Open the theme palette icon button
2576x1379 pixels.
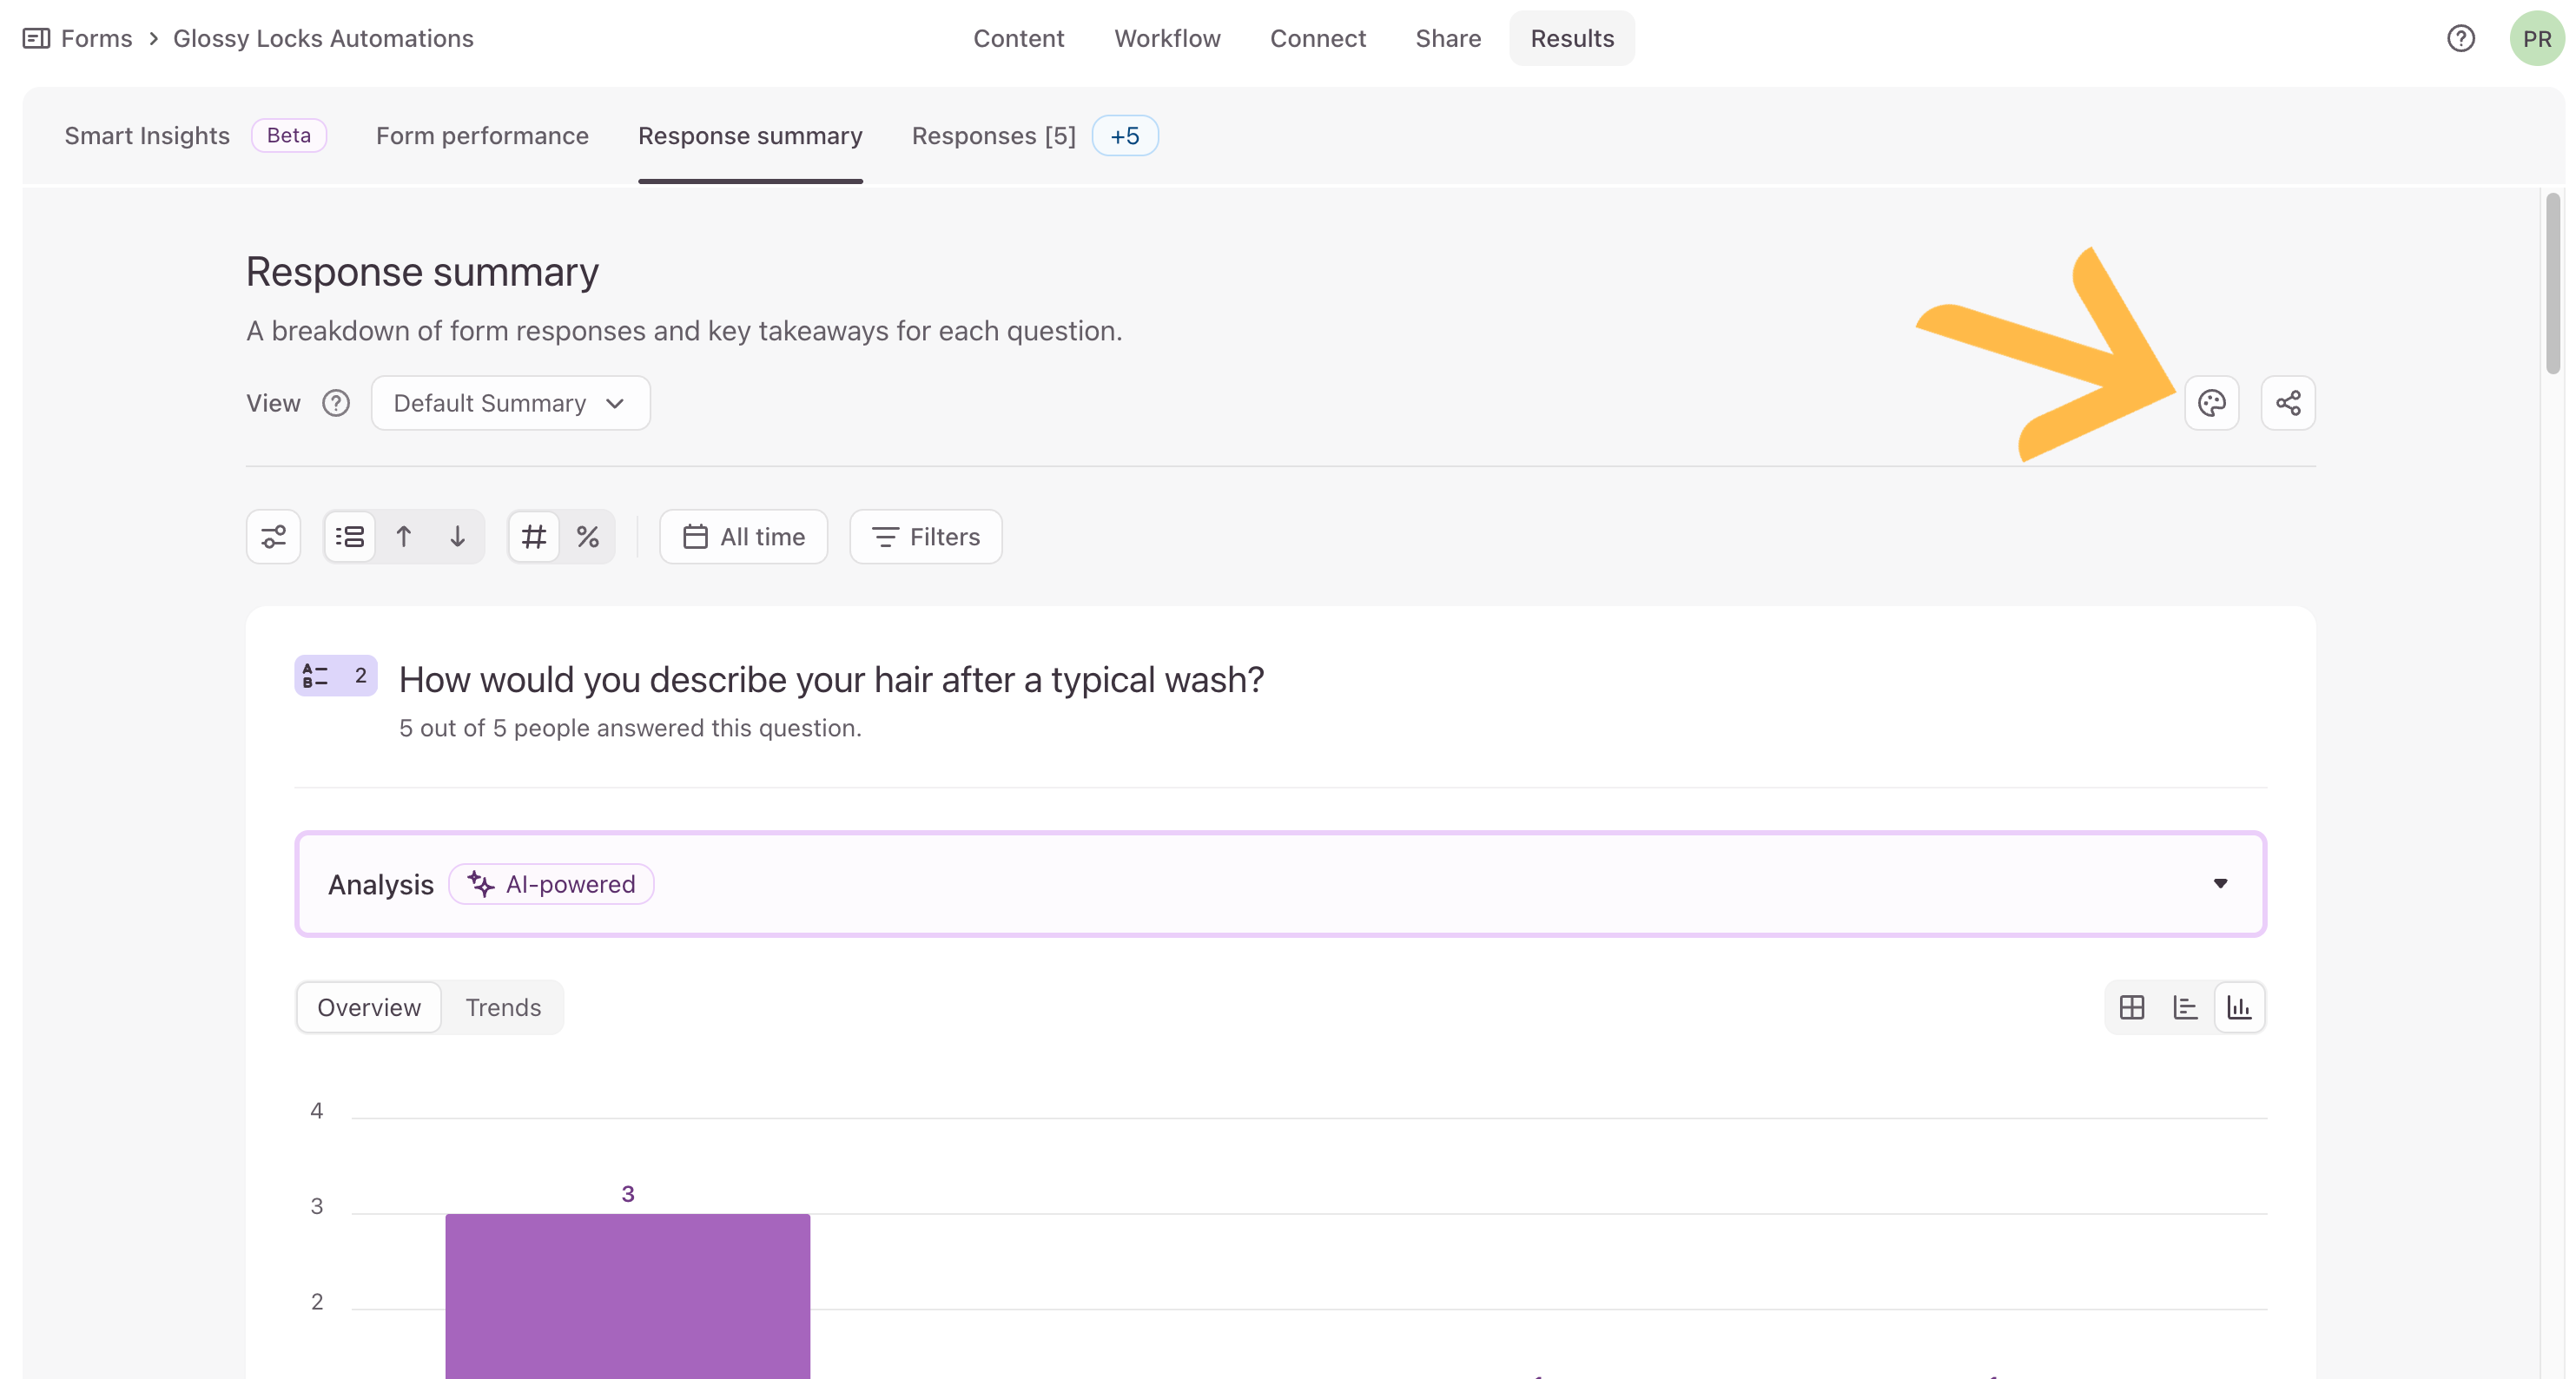tap(2211, 403)
